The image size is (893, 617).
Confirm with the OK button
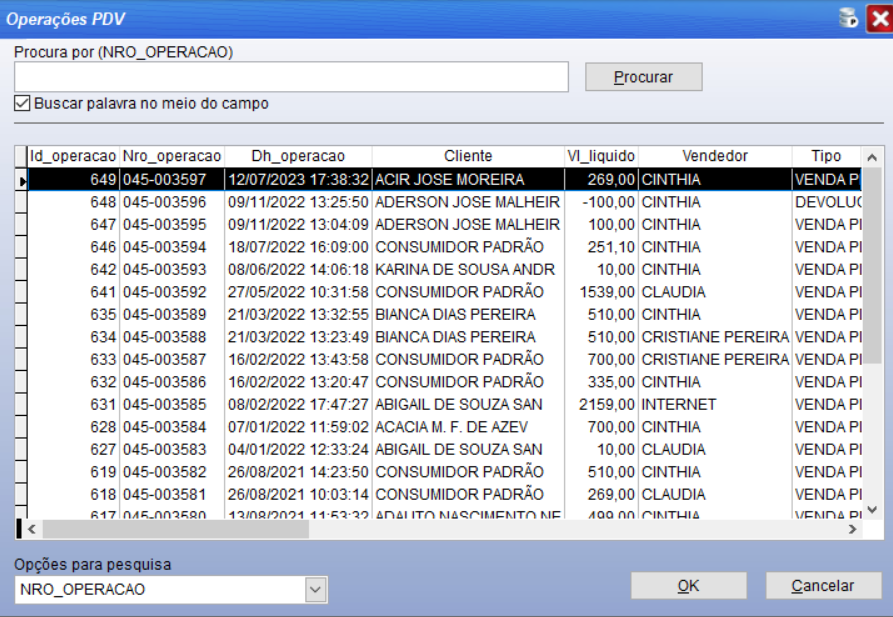pos(688,586)
